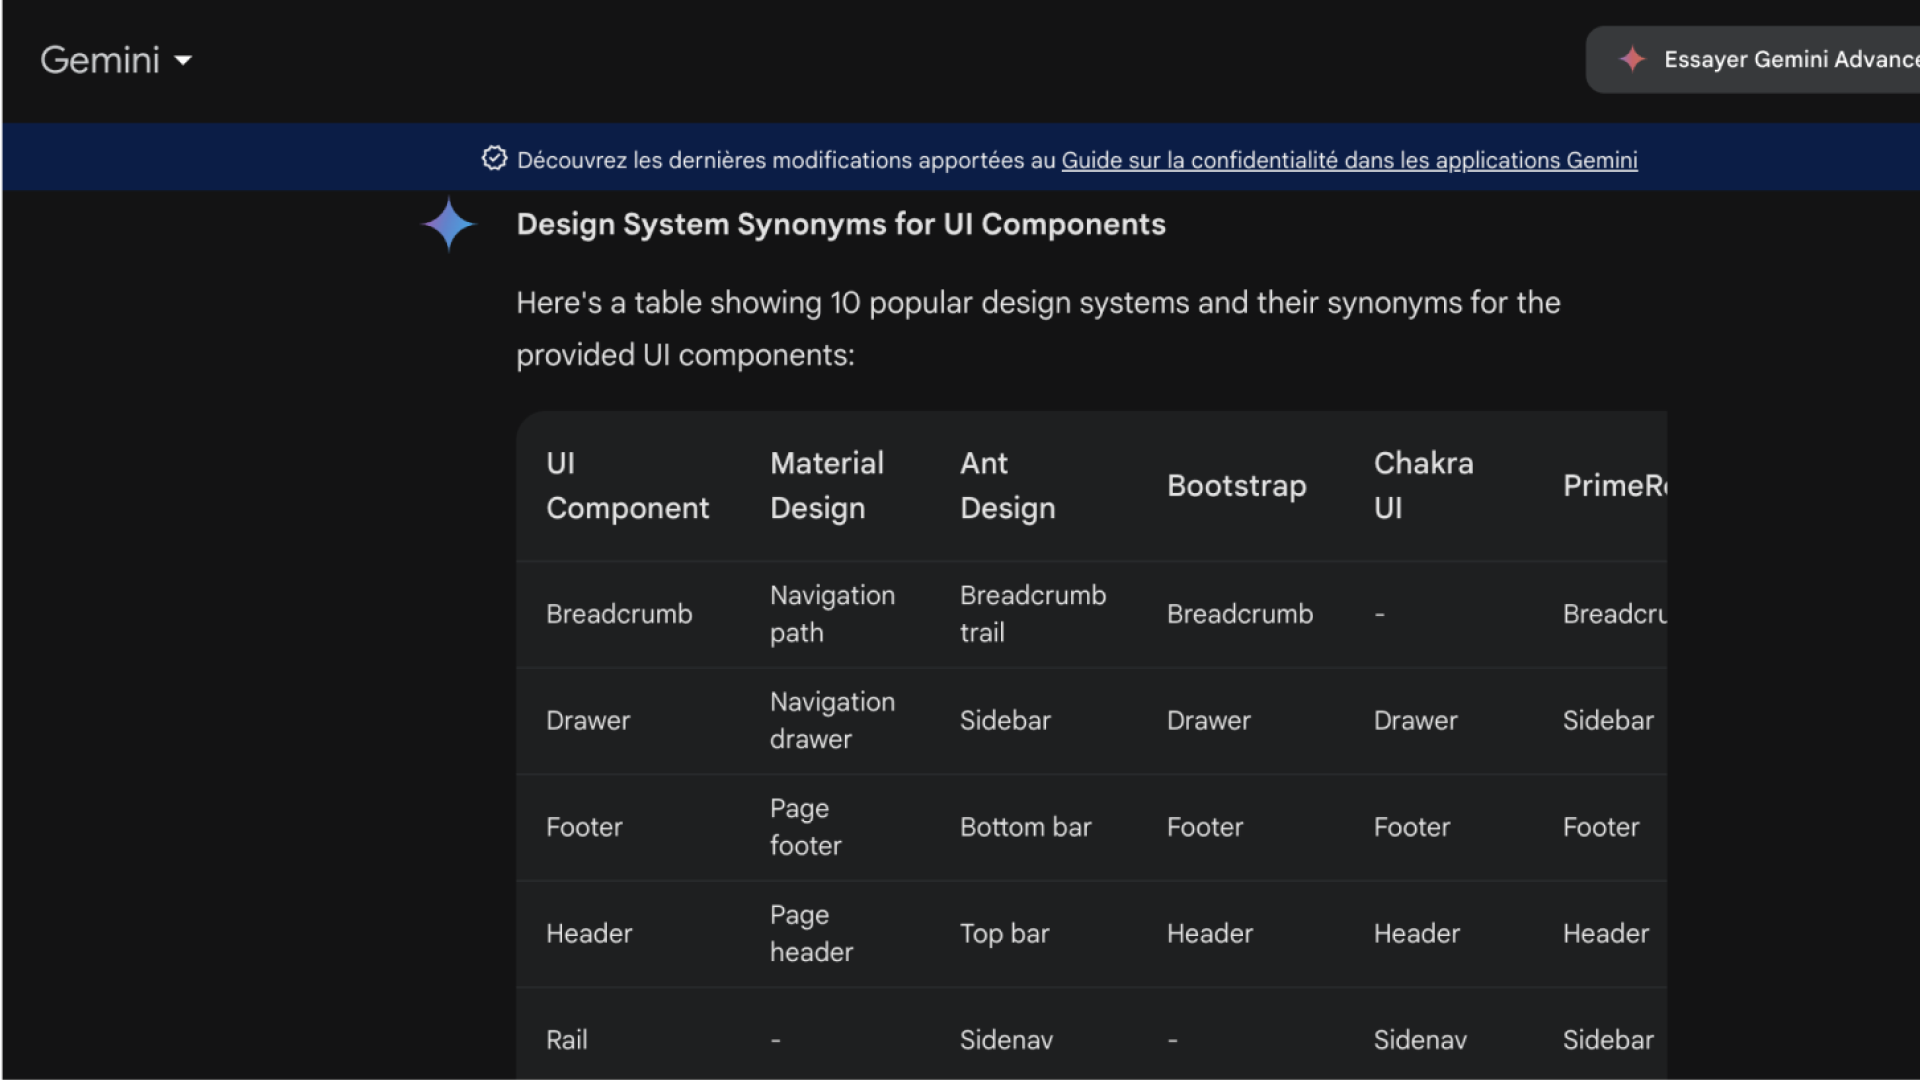
Task: Click the 'Page header' cell
Action: tap(811, 933)
